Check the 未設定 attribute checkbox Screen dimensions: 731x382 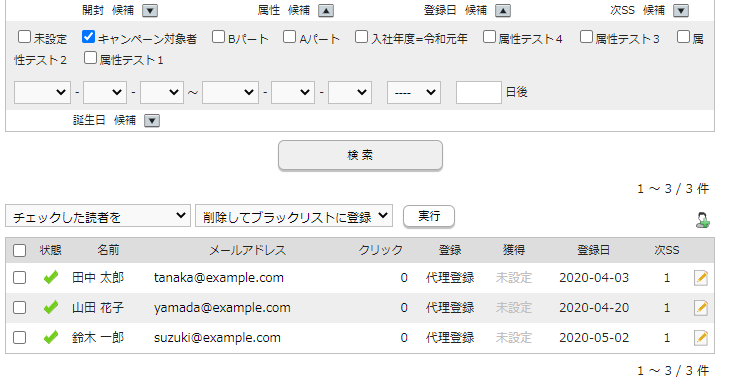[24, 36]
